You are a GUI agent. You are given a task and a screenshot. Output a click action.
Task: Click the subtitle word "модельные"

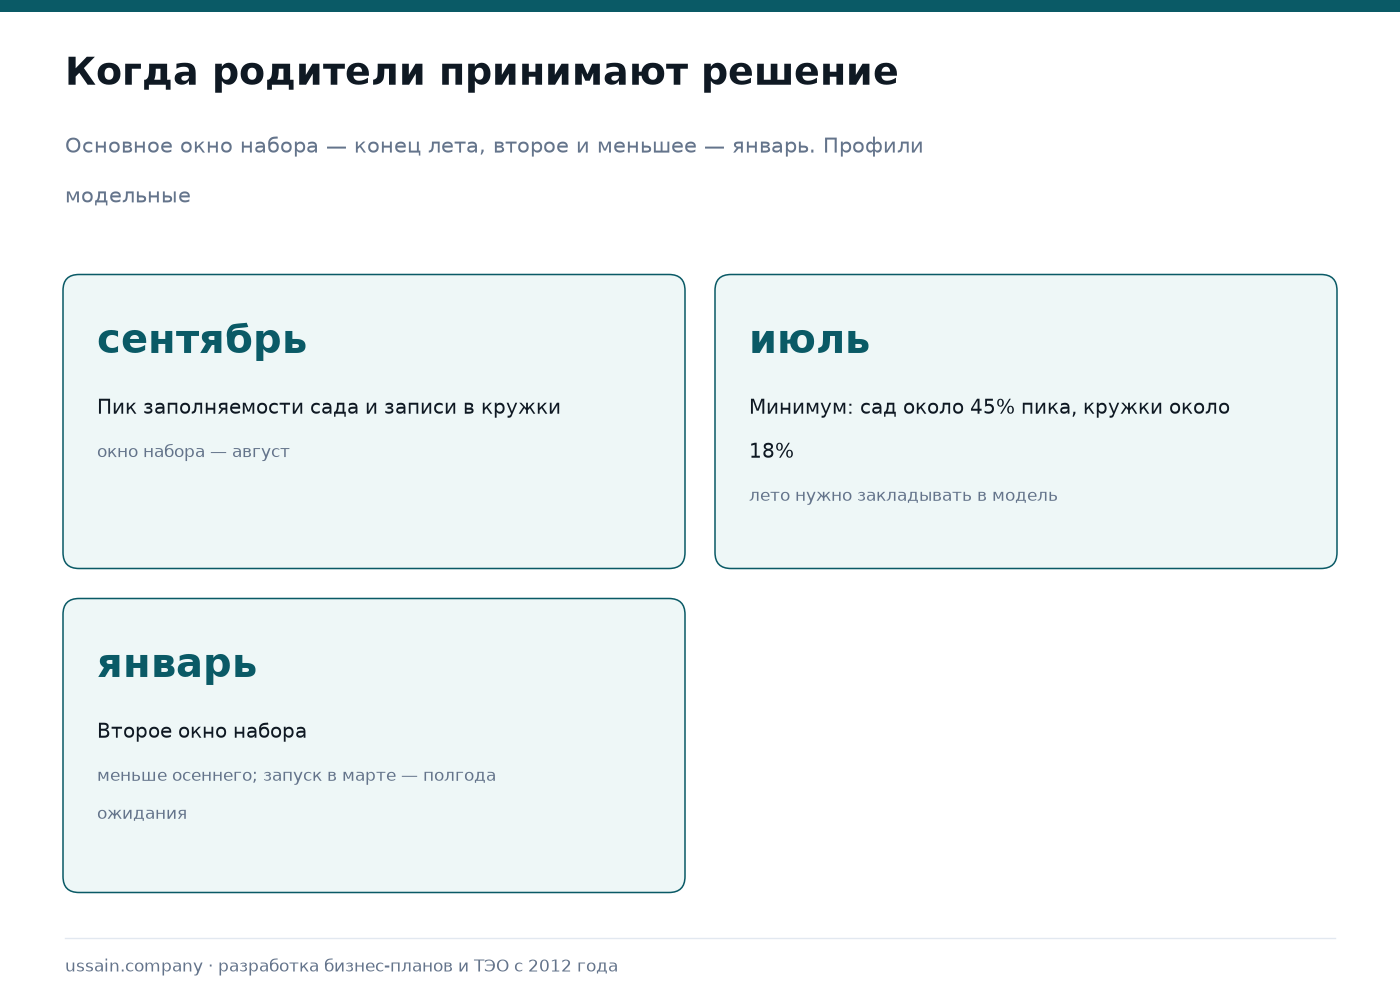128,196
